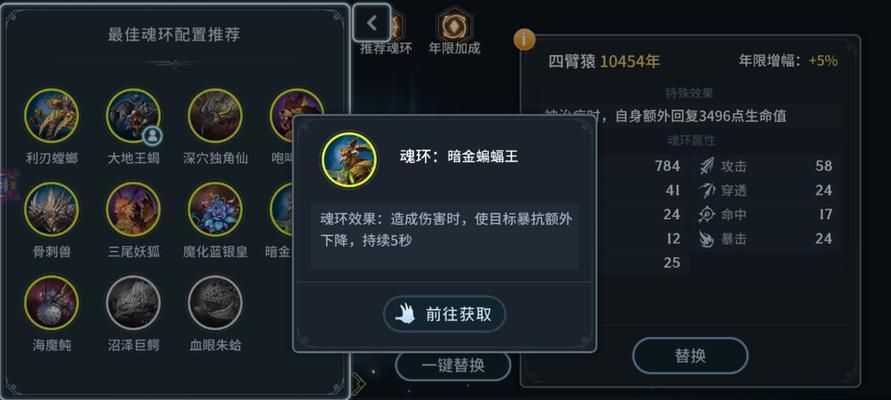Click the orange info icon

pyautogui.click(x=524, y=39)
